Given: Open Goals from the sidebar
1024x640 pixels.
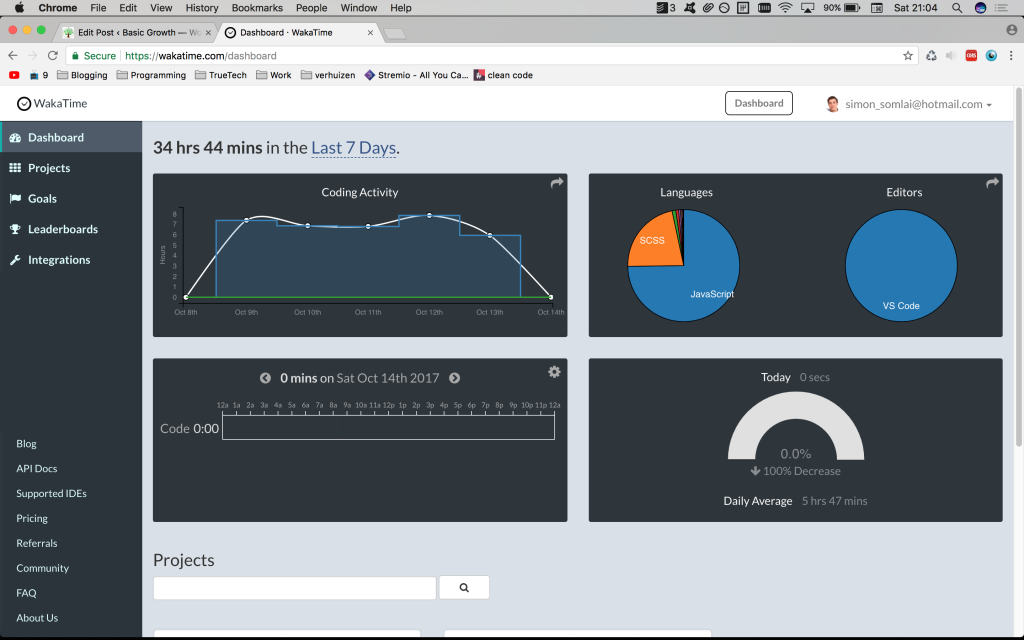Looking at the screenshot, I should click(42, 199).
